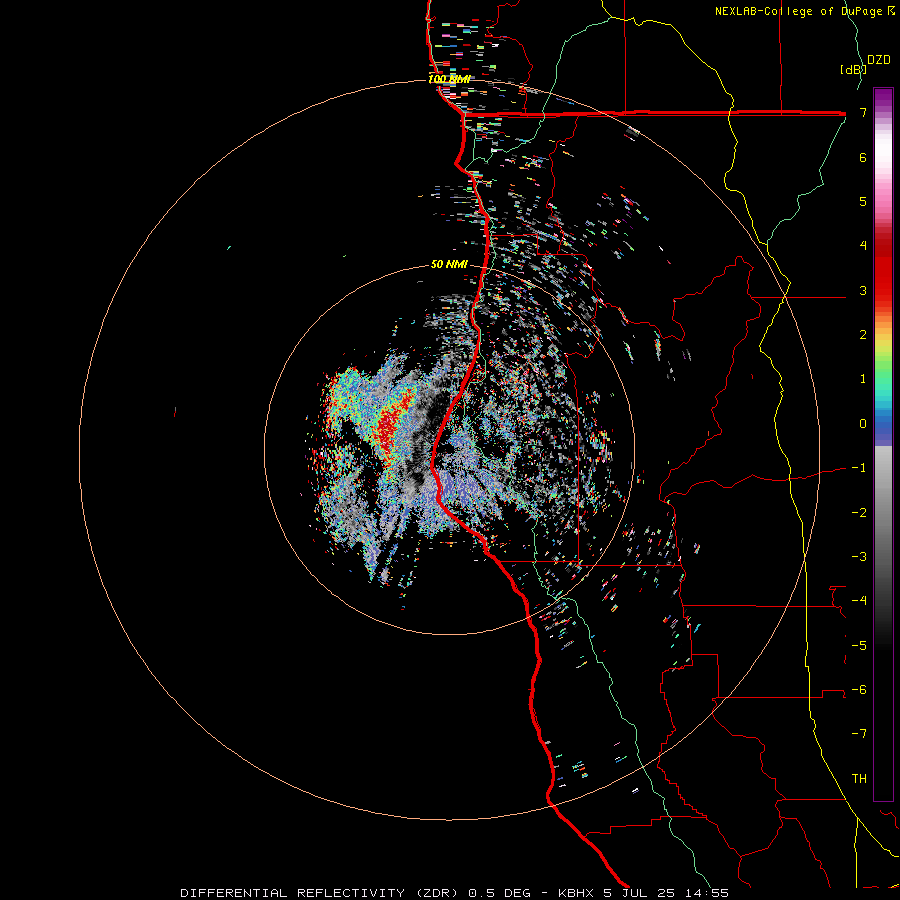
Task: Select the -6 value on the scale
Action: point(859,690)
